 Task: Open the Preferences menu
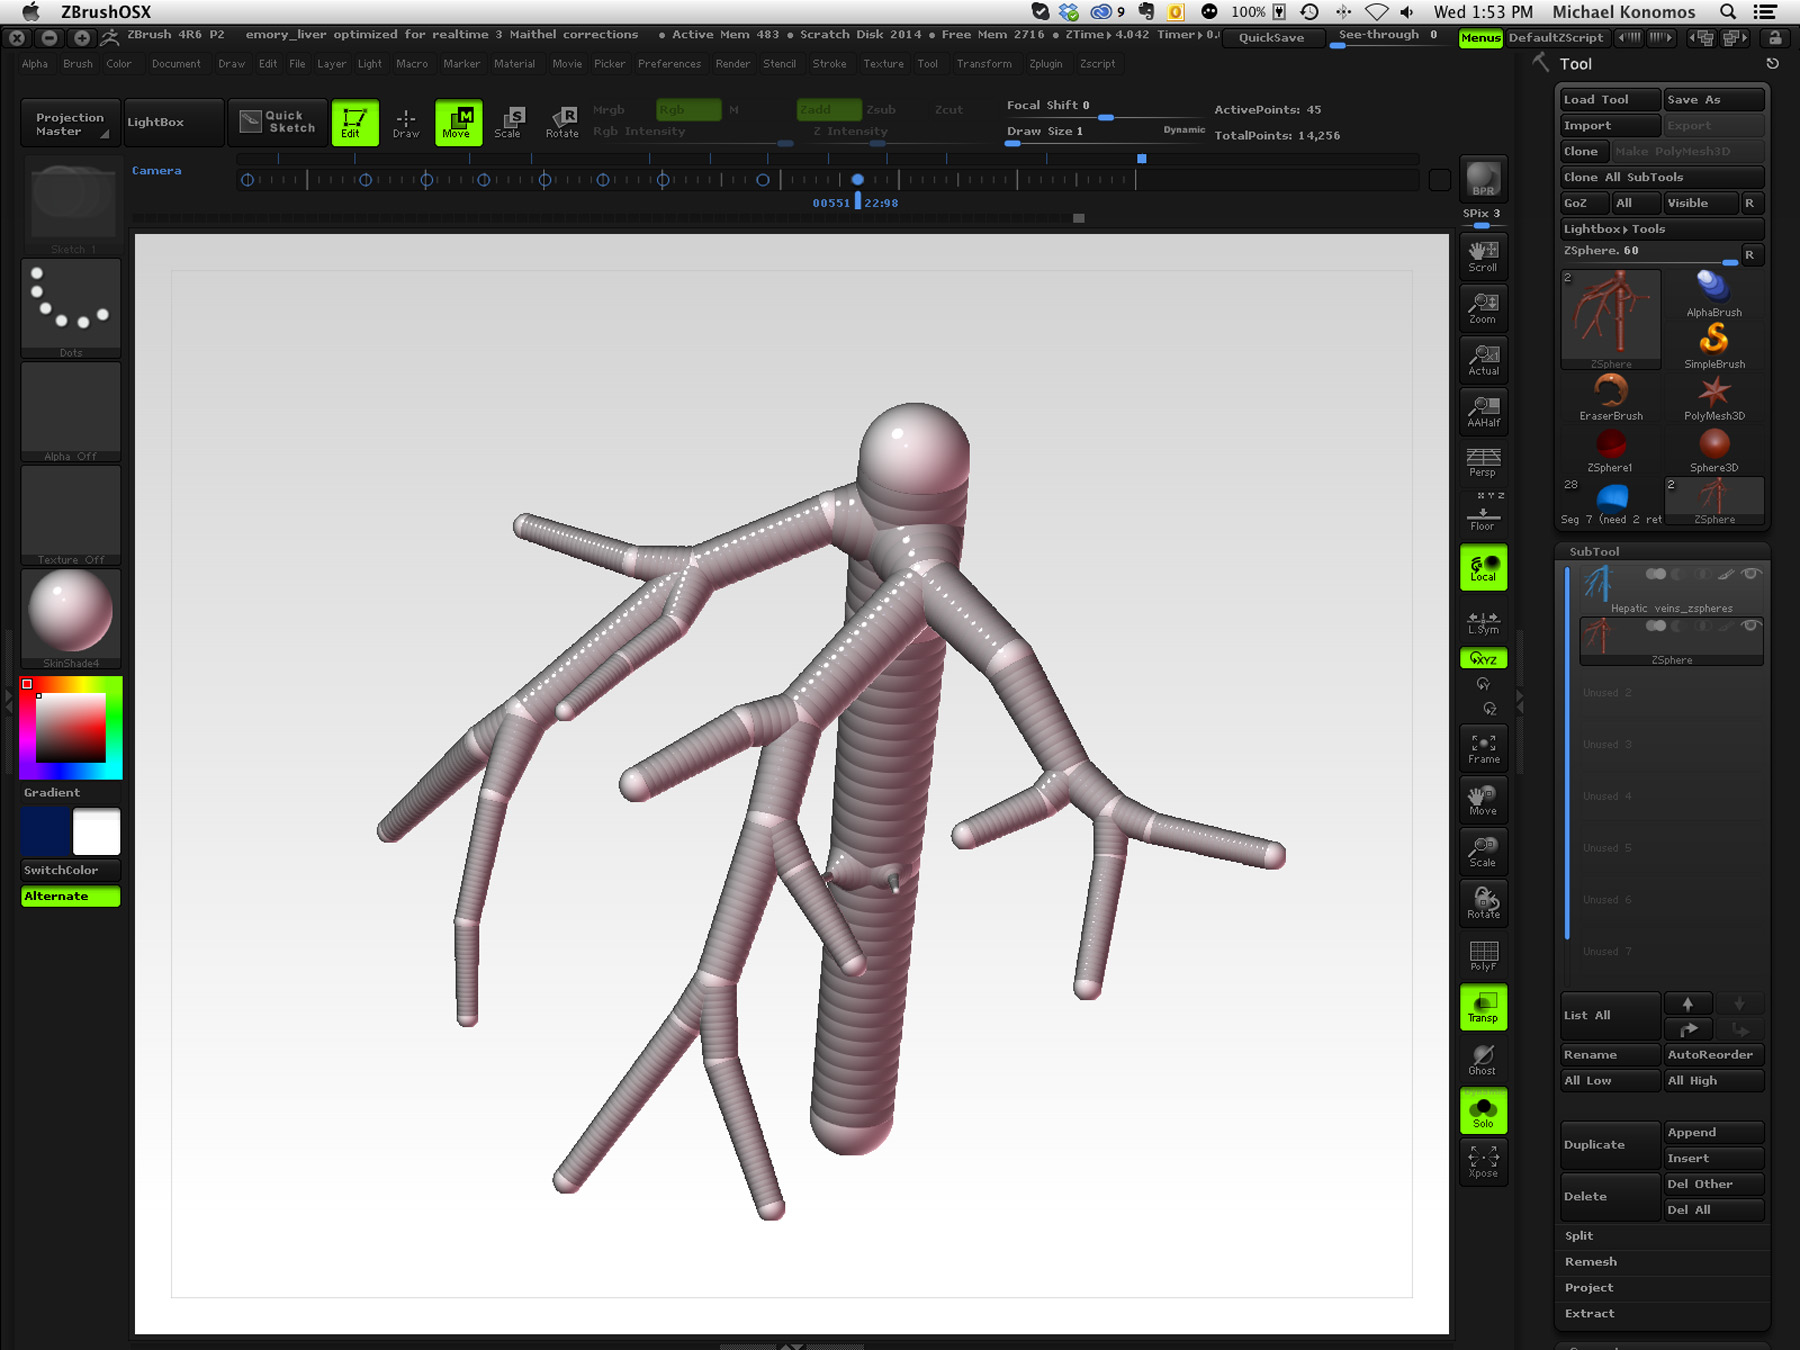(669, 64)
